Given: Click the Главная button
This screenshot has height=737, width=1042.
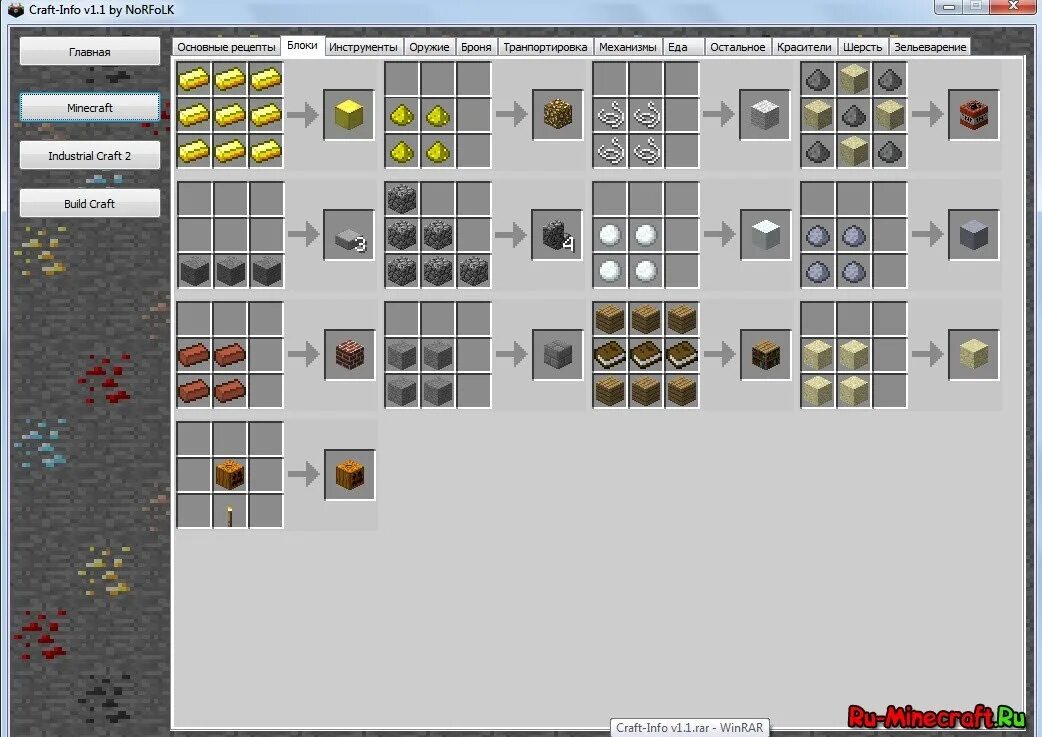Looking at the screenshot, I should tap(90, 52).
